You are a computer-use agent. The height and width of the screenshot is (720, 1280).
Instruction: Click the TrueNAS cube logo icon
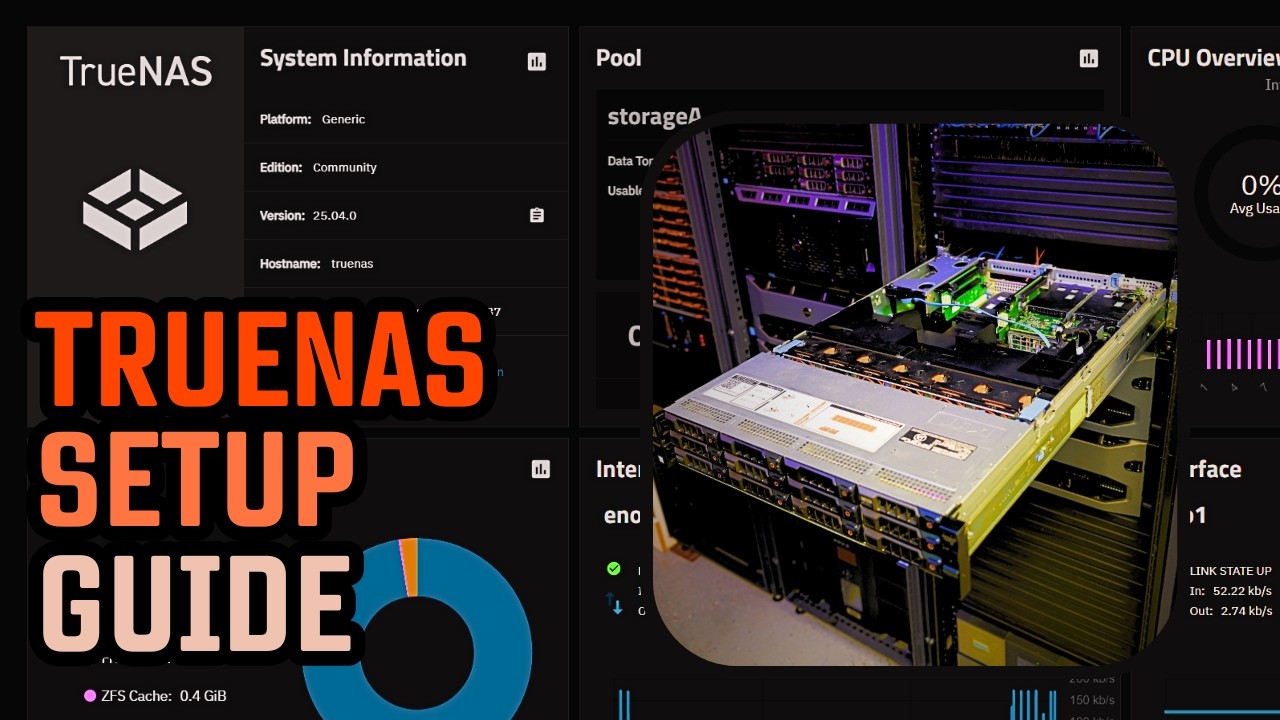point(135,209)
